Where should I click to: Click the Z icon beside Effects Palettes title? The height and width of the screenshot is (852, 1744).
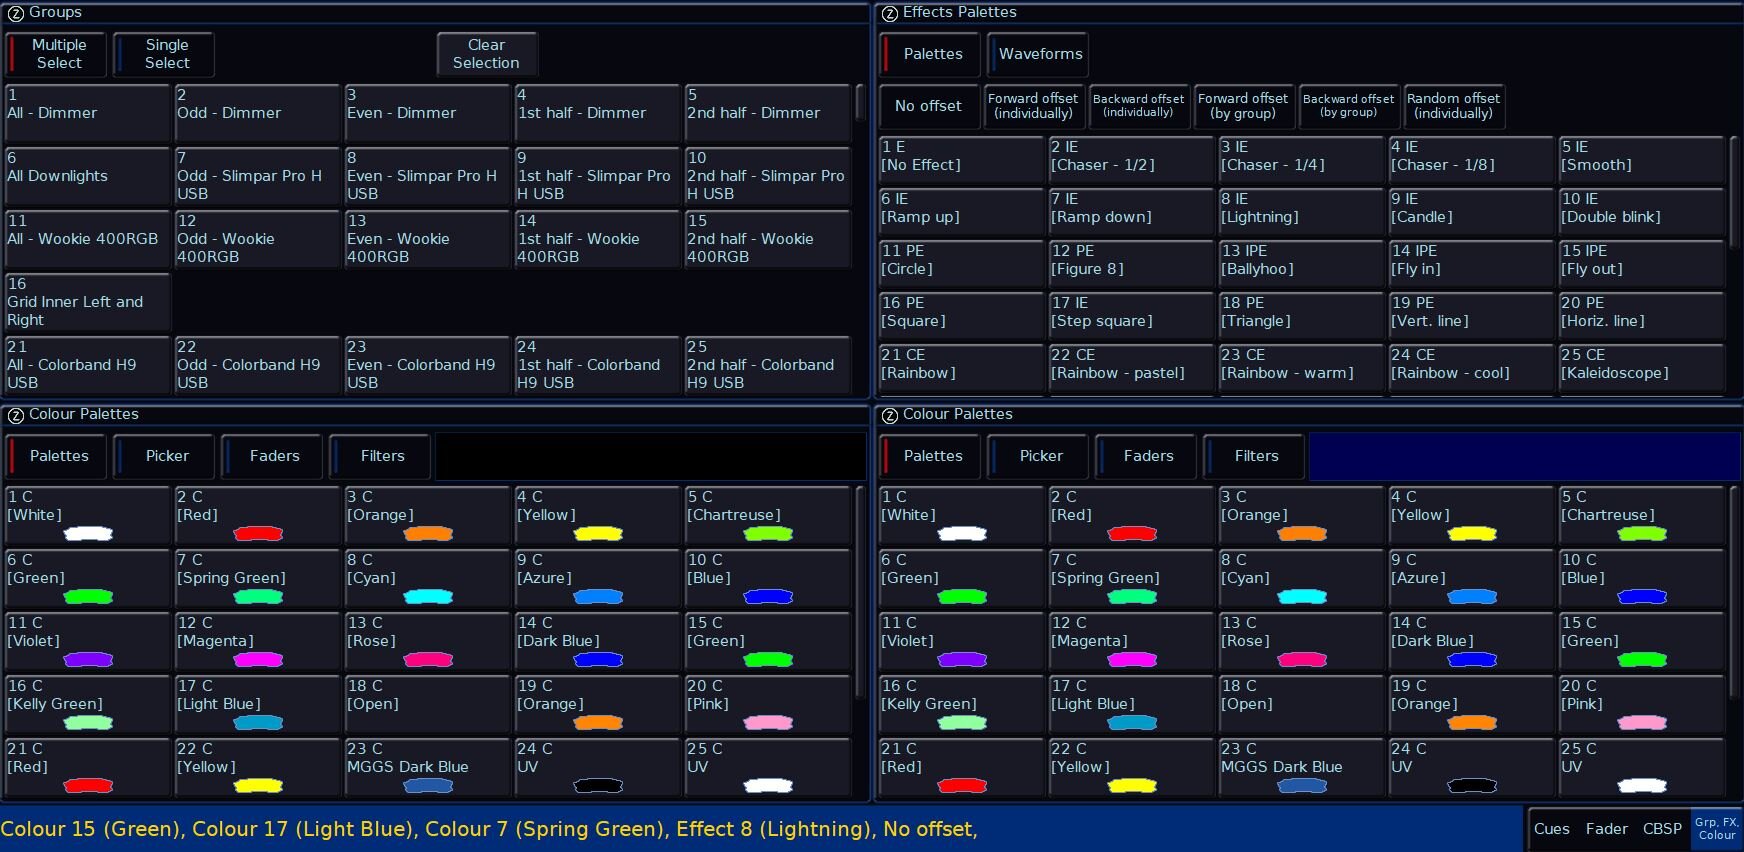click(x=889, y=13)
